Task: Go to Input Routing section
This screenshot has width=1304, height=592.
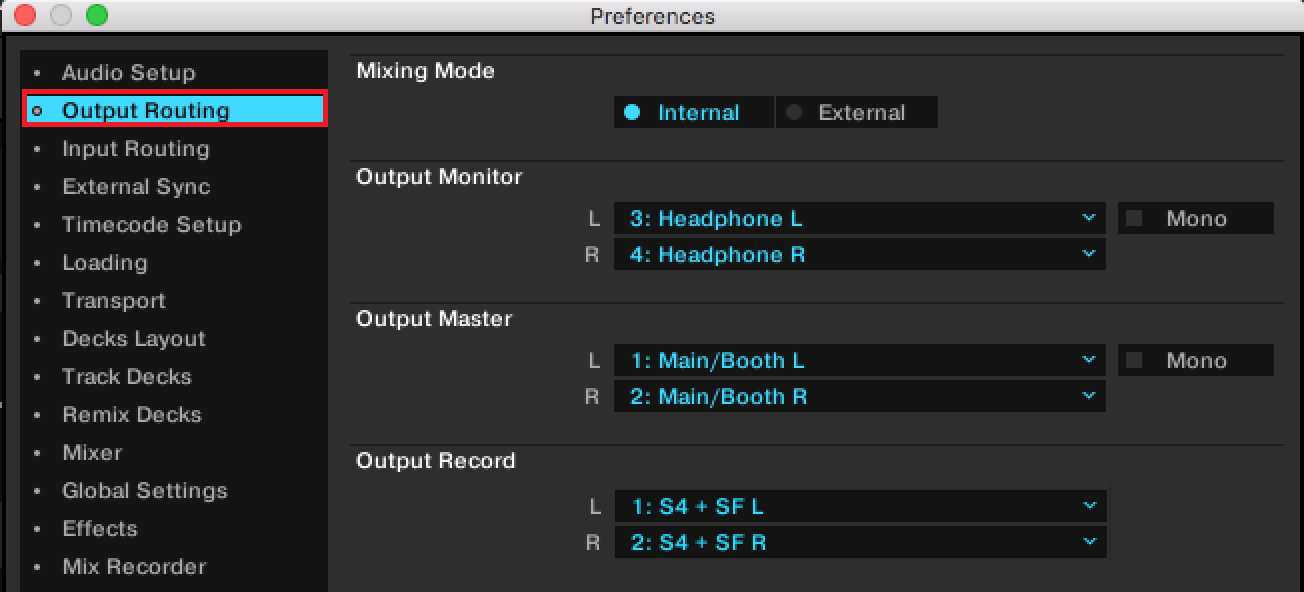Action: click(135, 149)
